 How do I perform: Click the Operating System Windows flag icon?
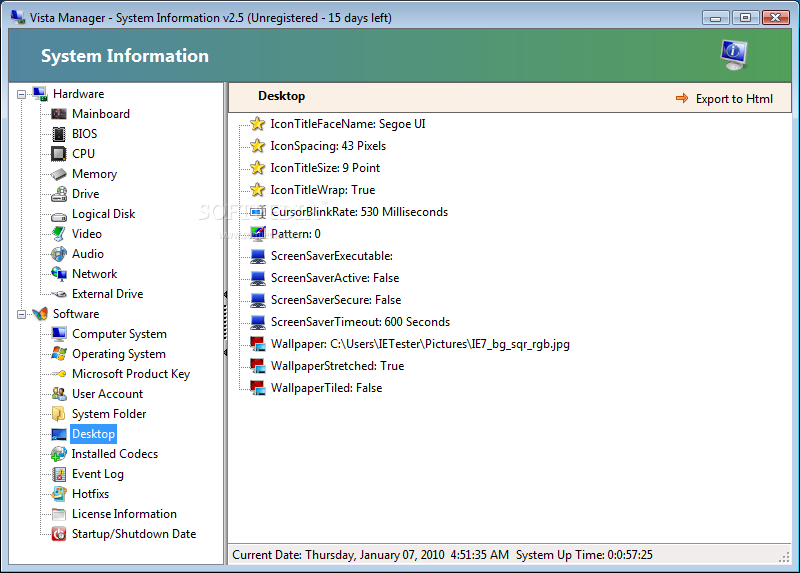click(59, 354)
